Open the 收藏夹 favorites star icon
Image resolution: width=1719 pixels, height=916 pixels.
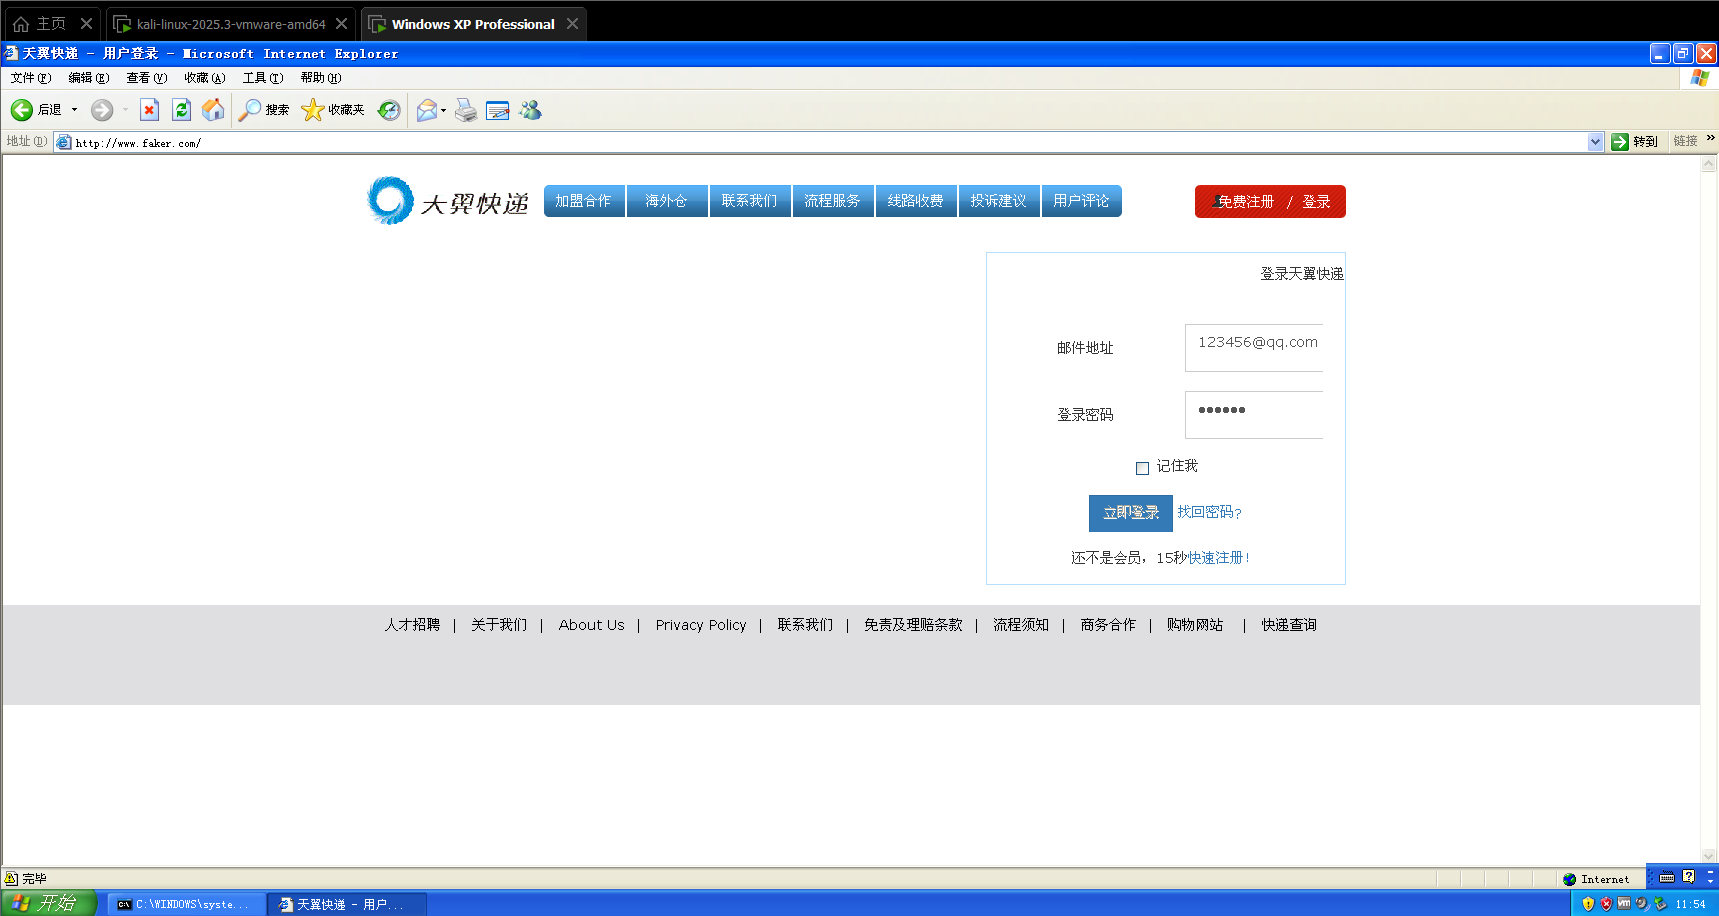click(311, 110)
